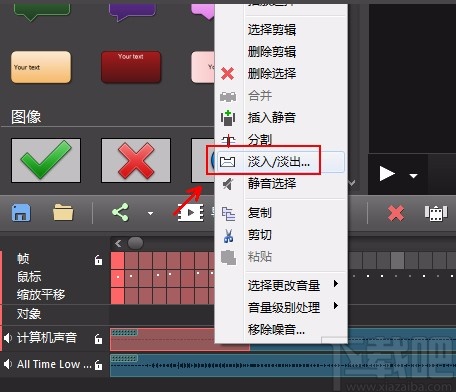Select the green speech bubble callout

(x=42, y=12)
